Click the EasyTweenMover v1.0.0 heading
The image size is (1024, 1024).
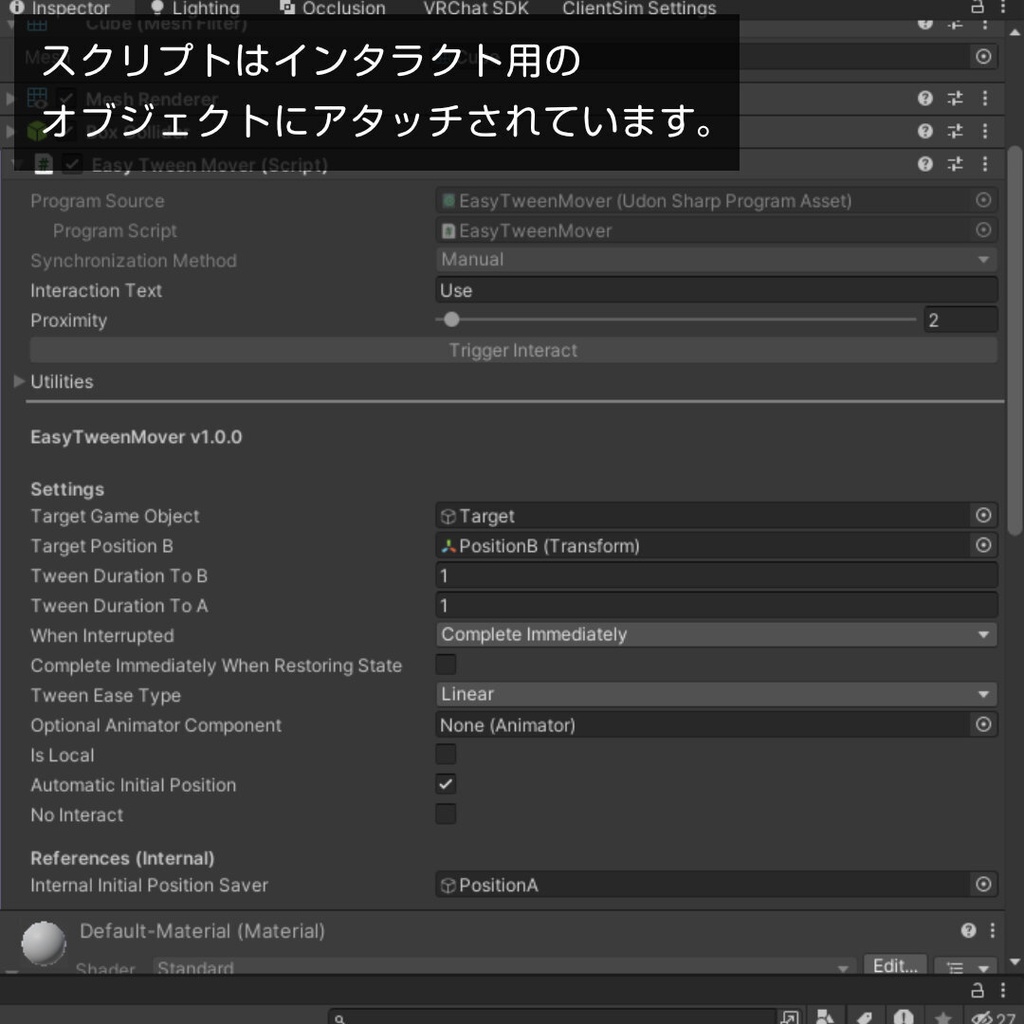coord(136,437)
